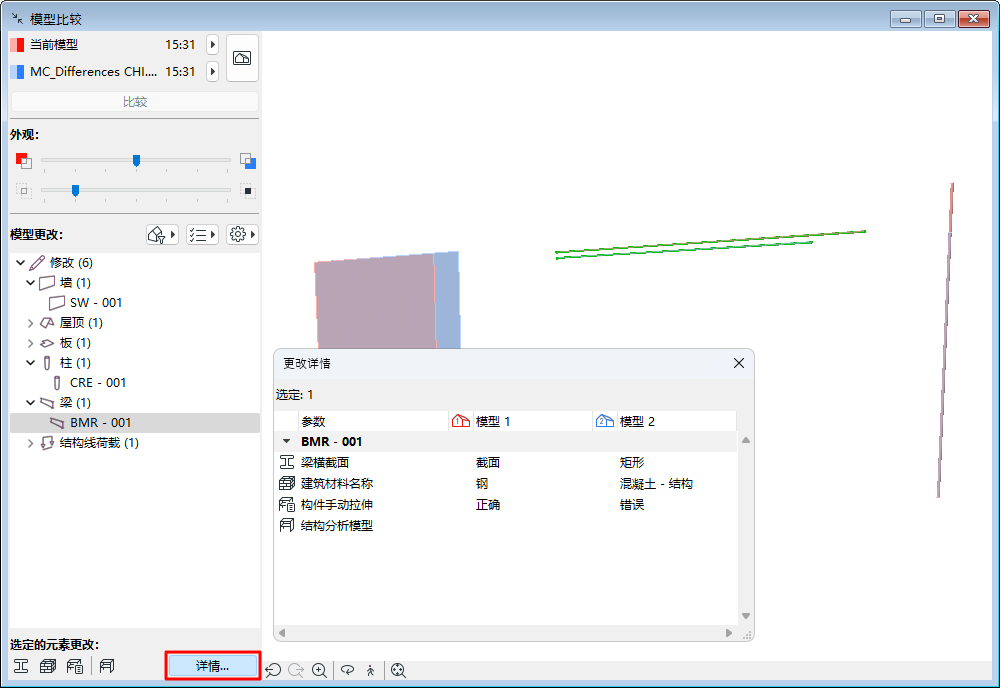Click the details panel horizontal scroll right arrow
The height and width of the screenshot is (688, 1000).
click(x=729, y=633)
